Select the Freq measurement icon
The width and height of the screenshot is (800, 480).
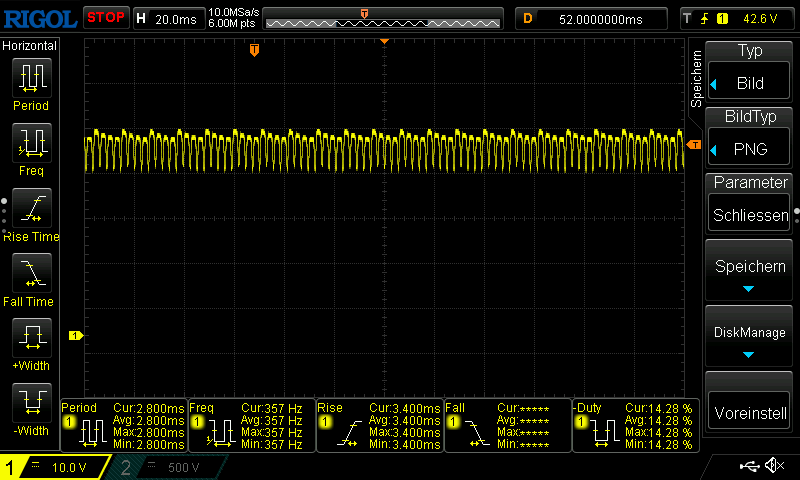pyautogui.click(x=30, y=143)
